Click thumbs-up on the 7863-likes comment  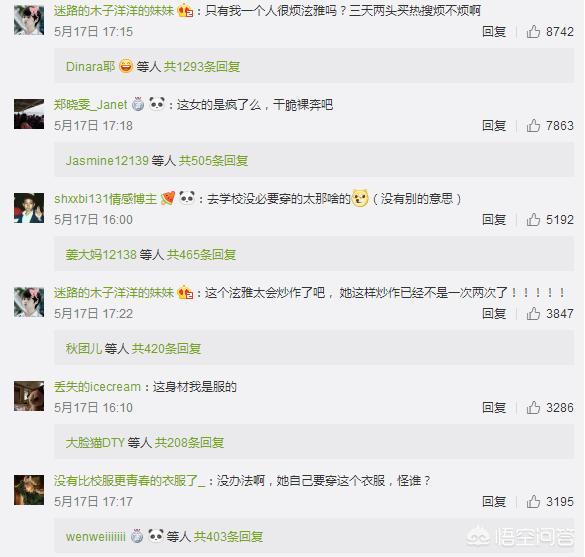(x=534, y=126)
